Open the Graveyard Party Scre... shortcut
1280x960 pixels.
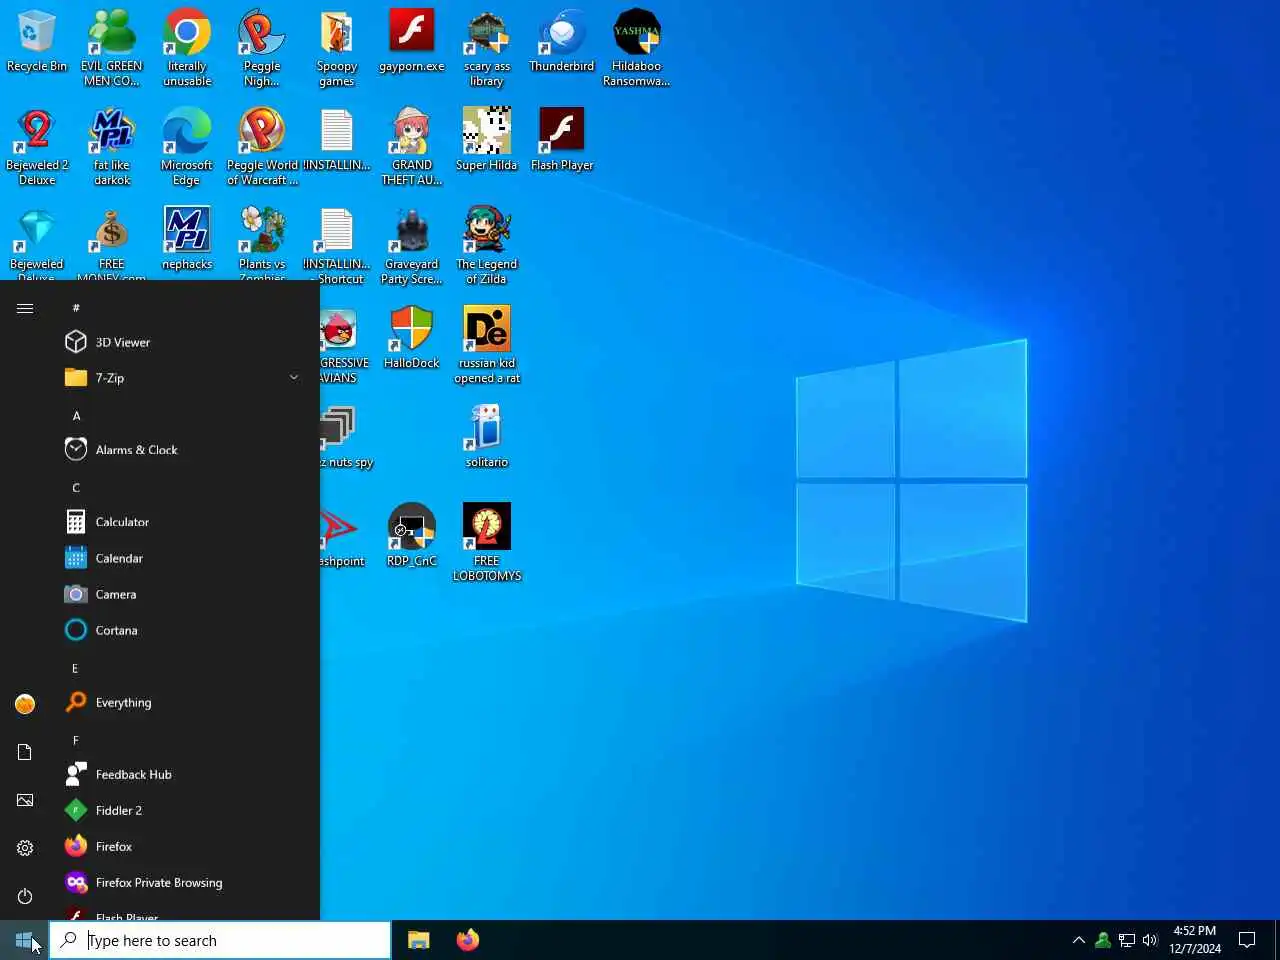pos(412,246)
